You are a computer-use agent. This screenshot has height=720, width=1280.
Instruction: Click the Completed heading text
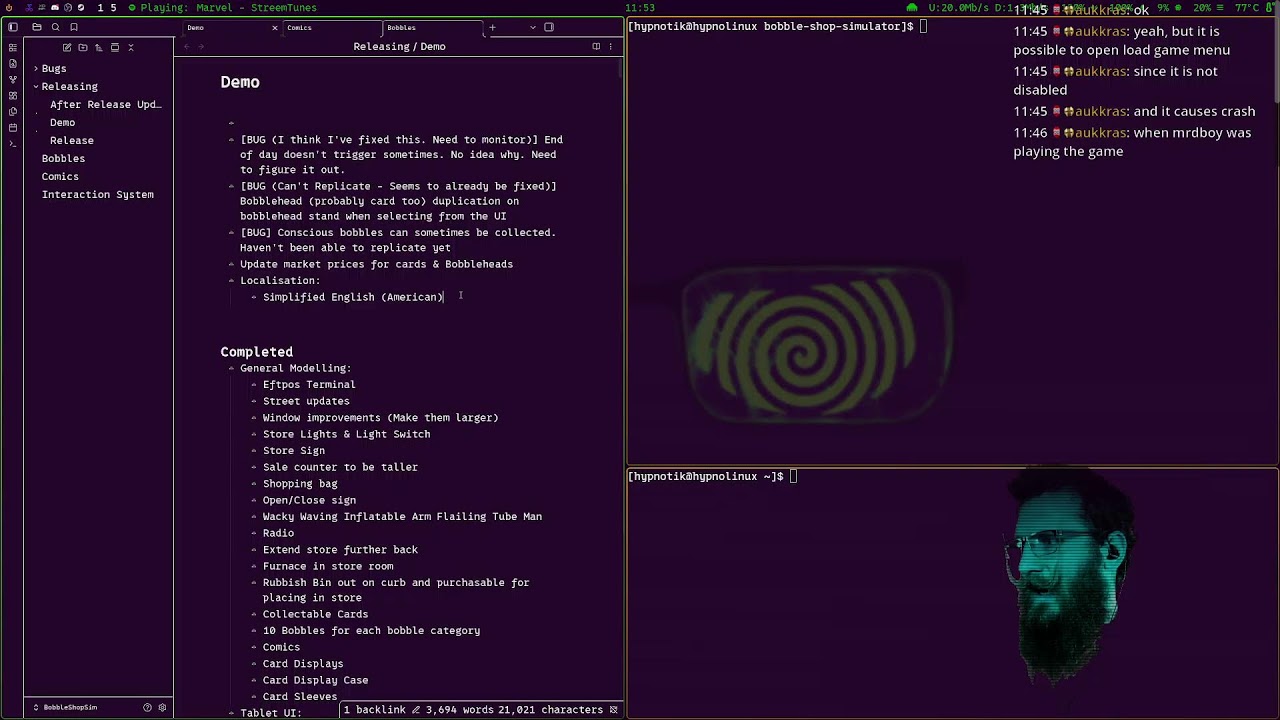click(x=257, y=352)
